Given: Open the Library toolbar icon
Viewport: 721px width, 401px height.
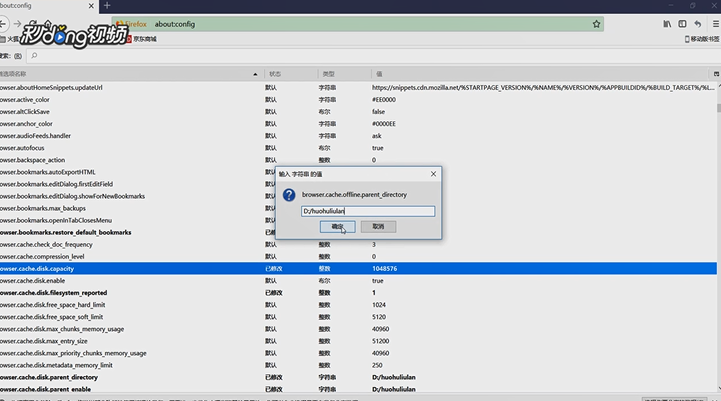Looking at the screenshot, I should tap(667, 24).
